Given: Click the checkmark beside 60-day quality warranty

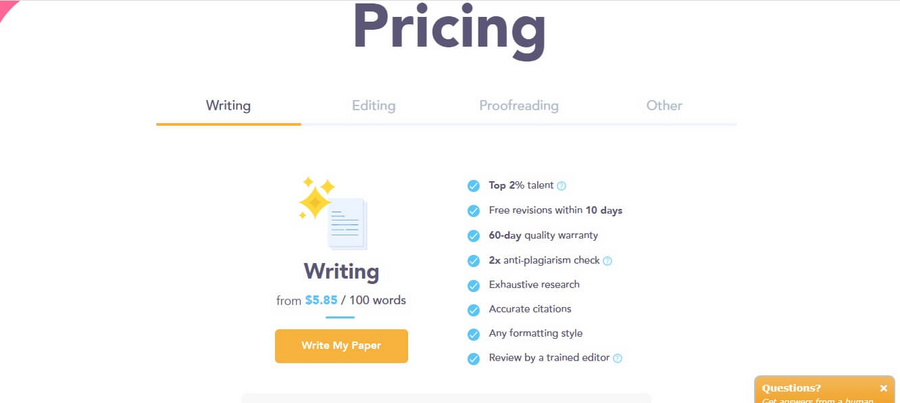Looking at the screenshot, I should 474,236.
